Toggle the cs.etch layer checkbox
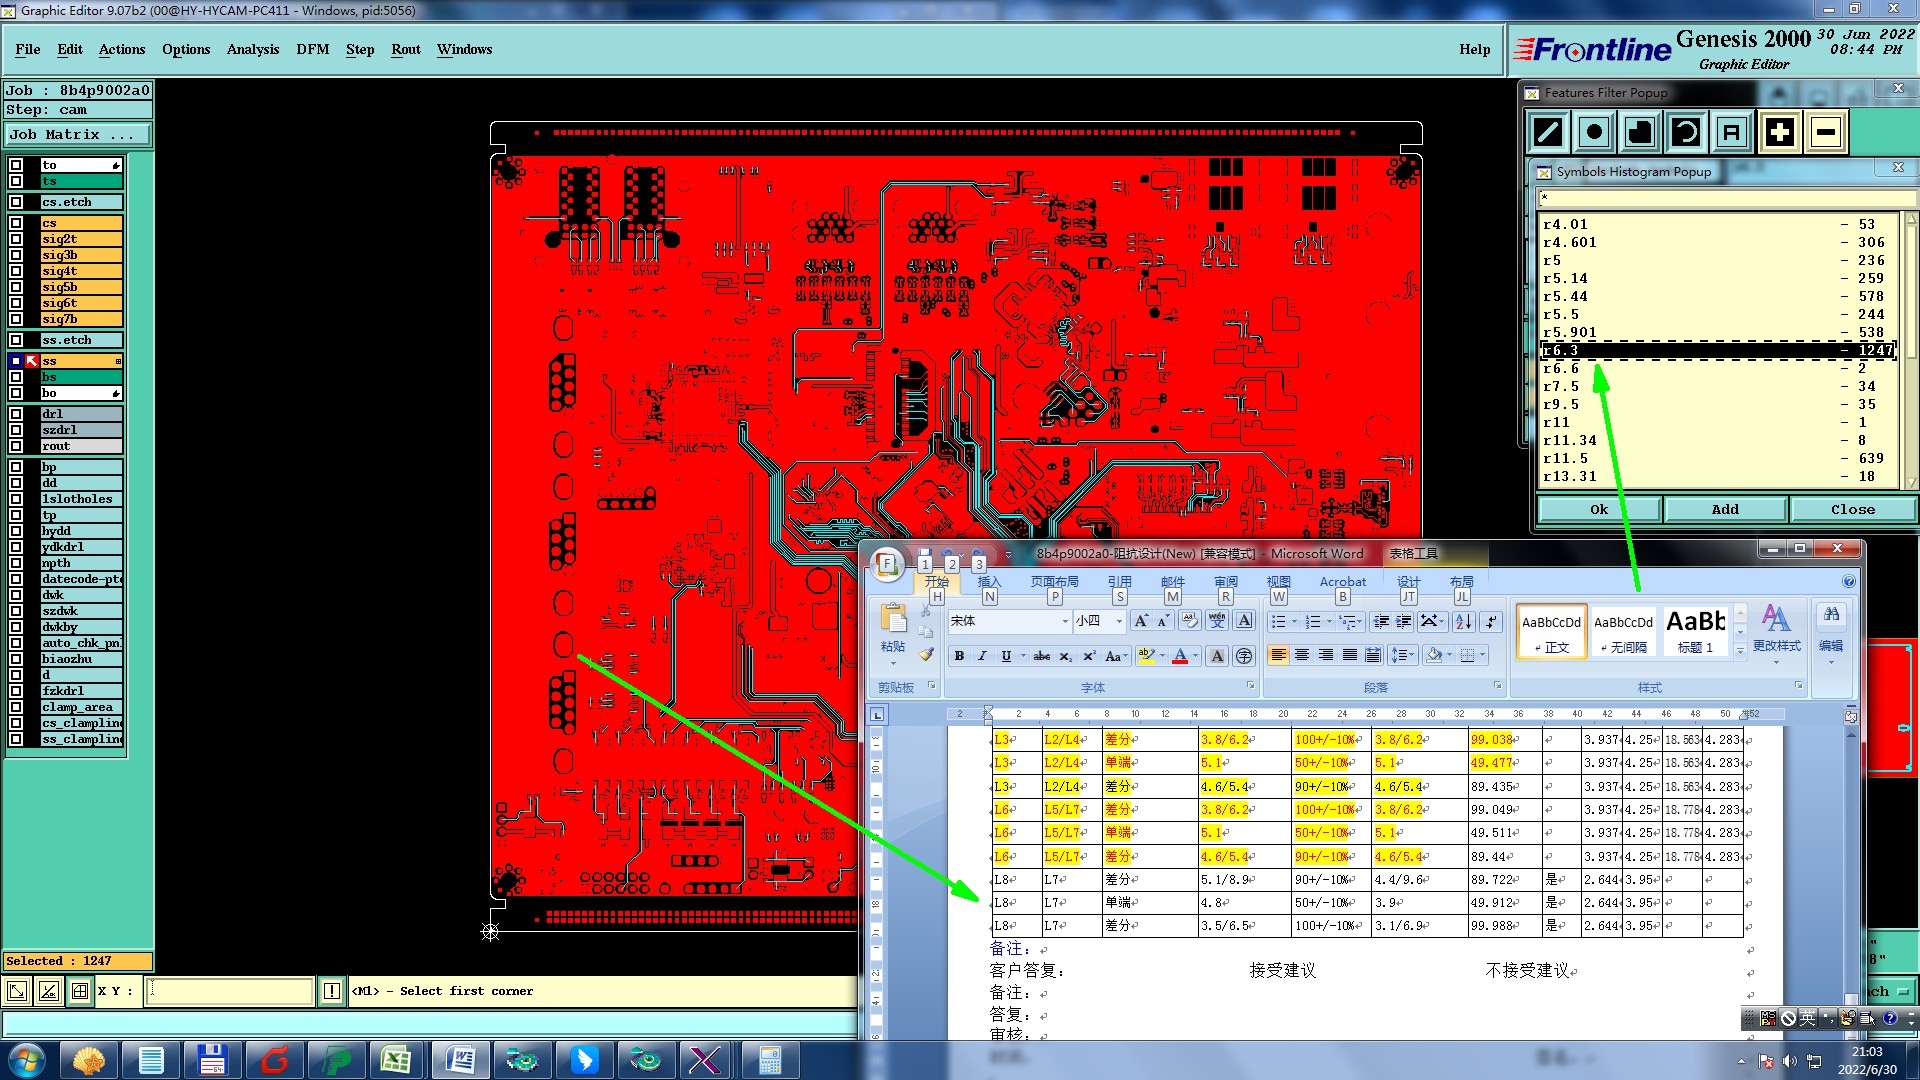 pos(16,202)
